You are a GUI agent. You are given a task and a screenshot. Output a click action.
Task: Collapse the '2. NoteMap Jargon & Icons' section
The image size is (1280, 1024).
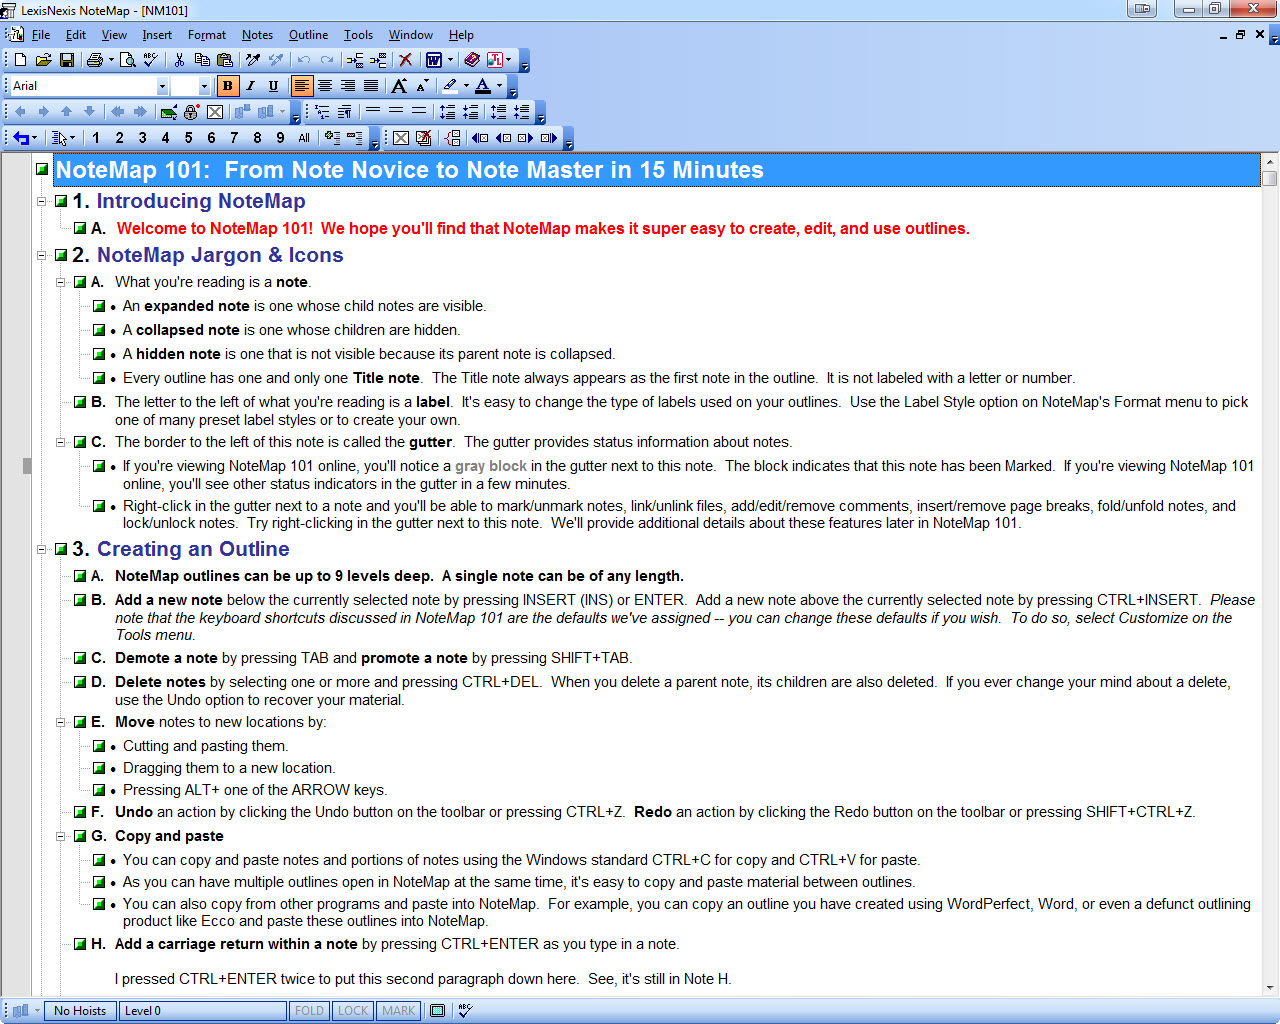point(42,255)
